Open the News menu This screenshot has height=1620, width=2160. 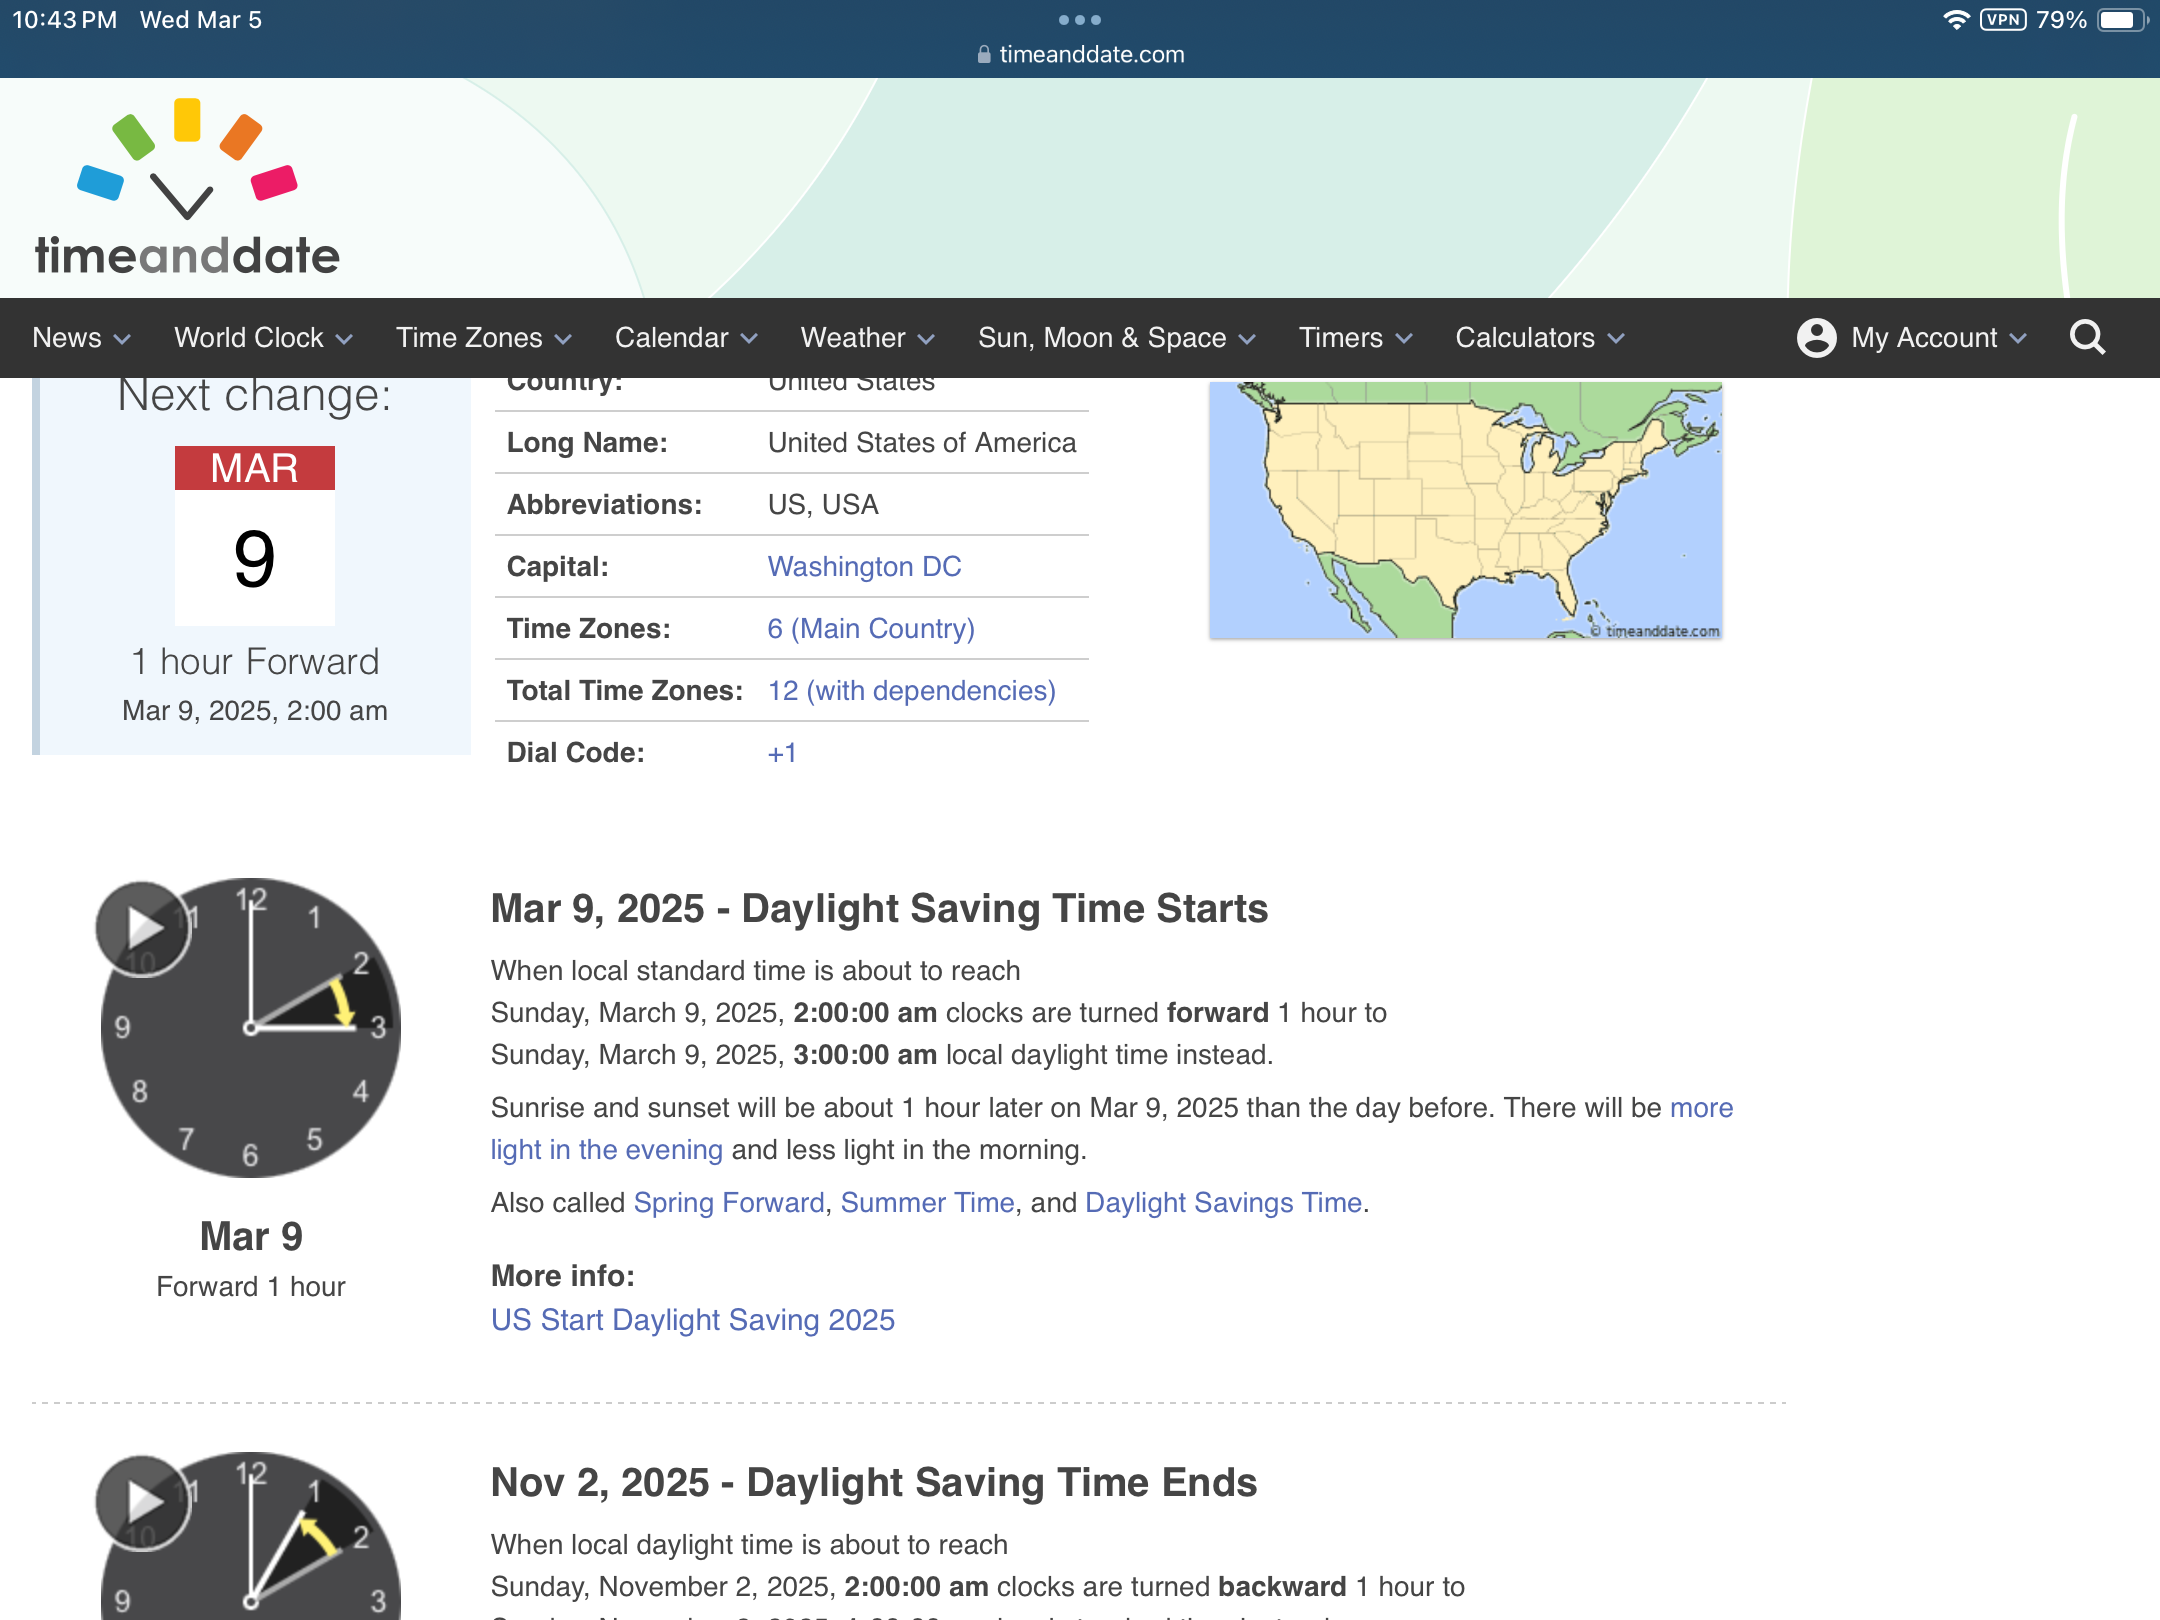(x=81, y=338)
